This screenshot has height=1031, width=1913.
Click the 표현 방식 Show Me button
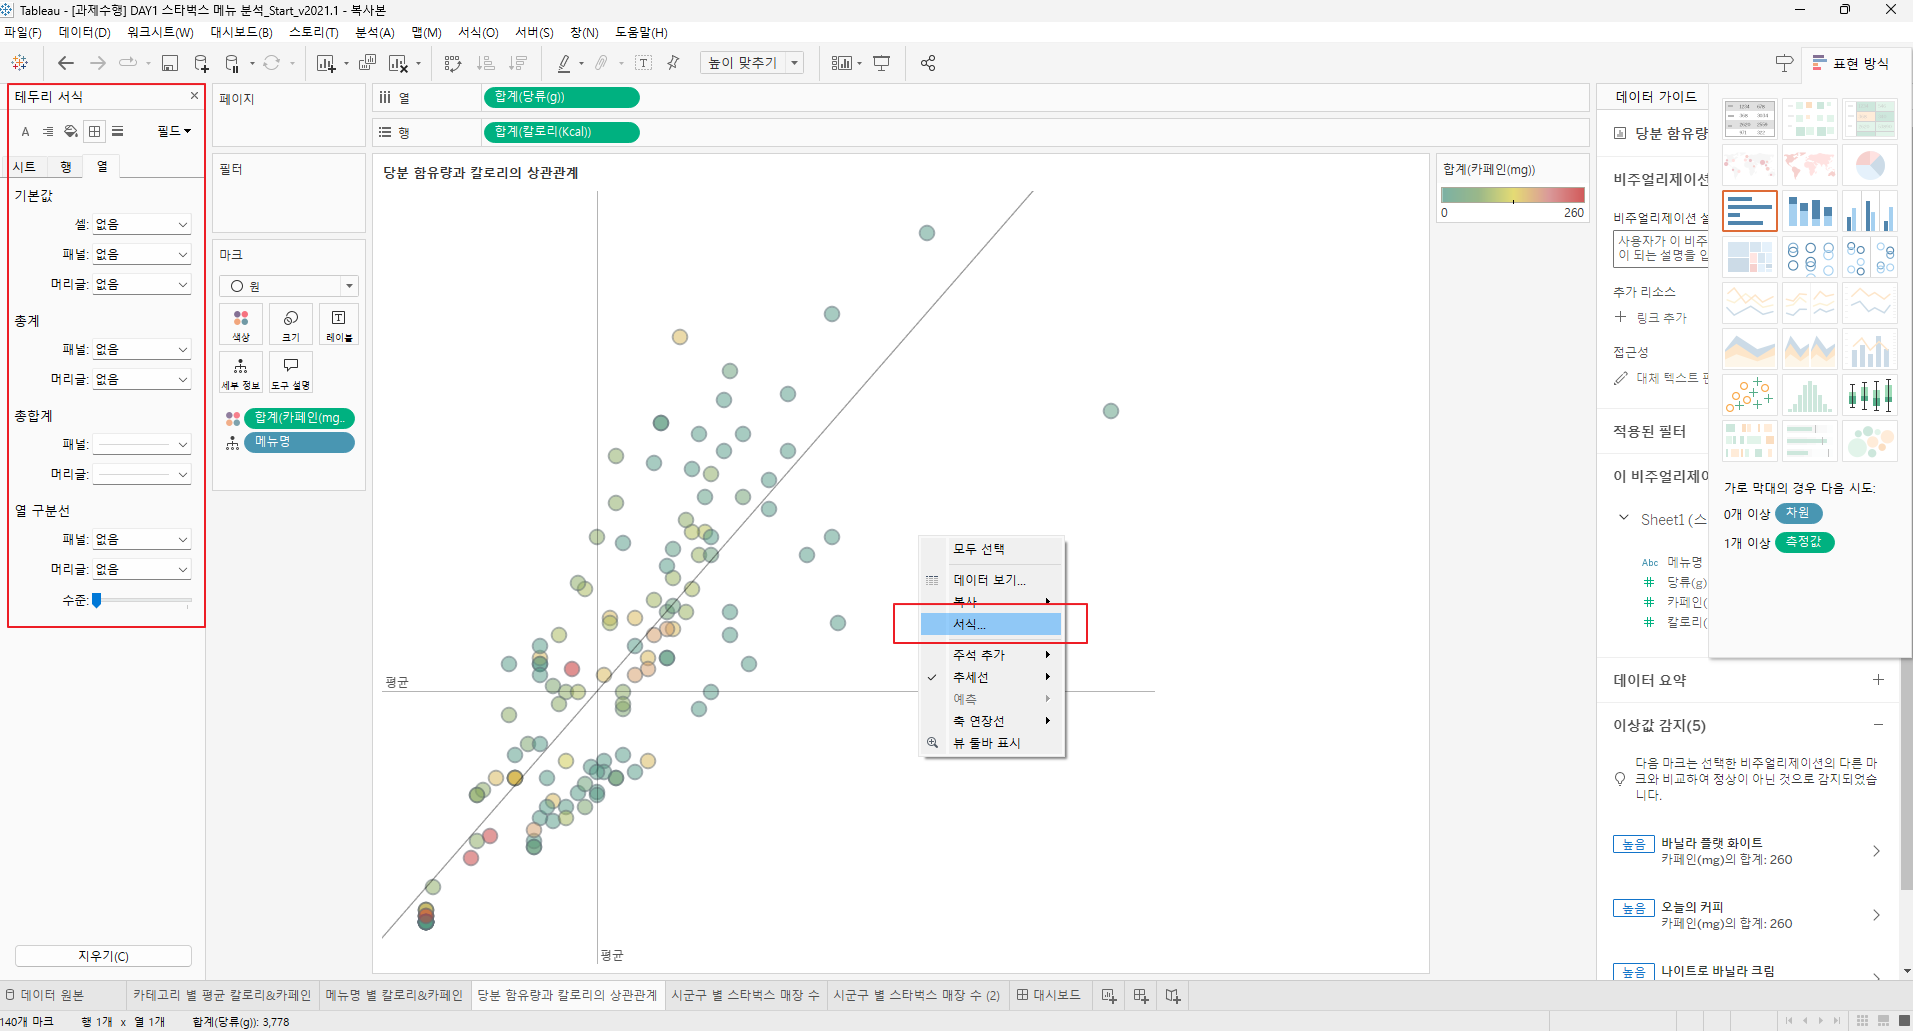point(1850,63)
